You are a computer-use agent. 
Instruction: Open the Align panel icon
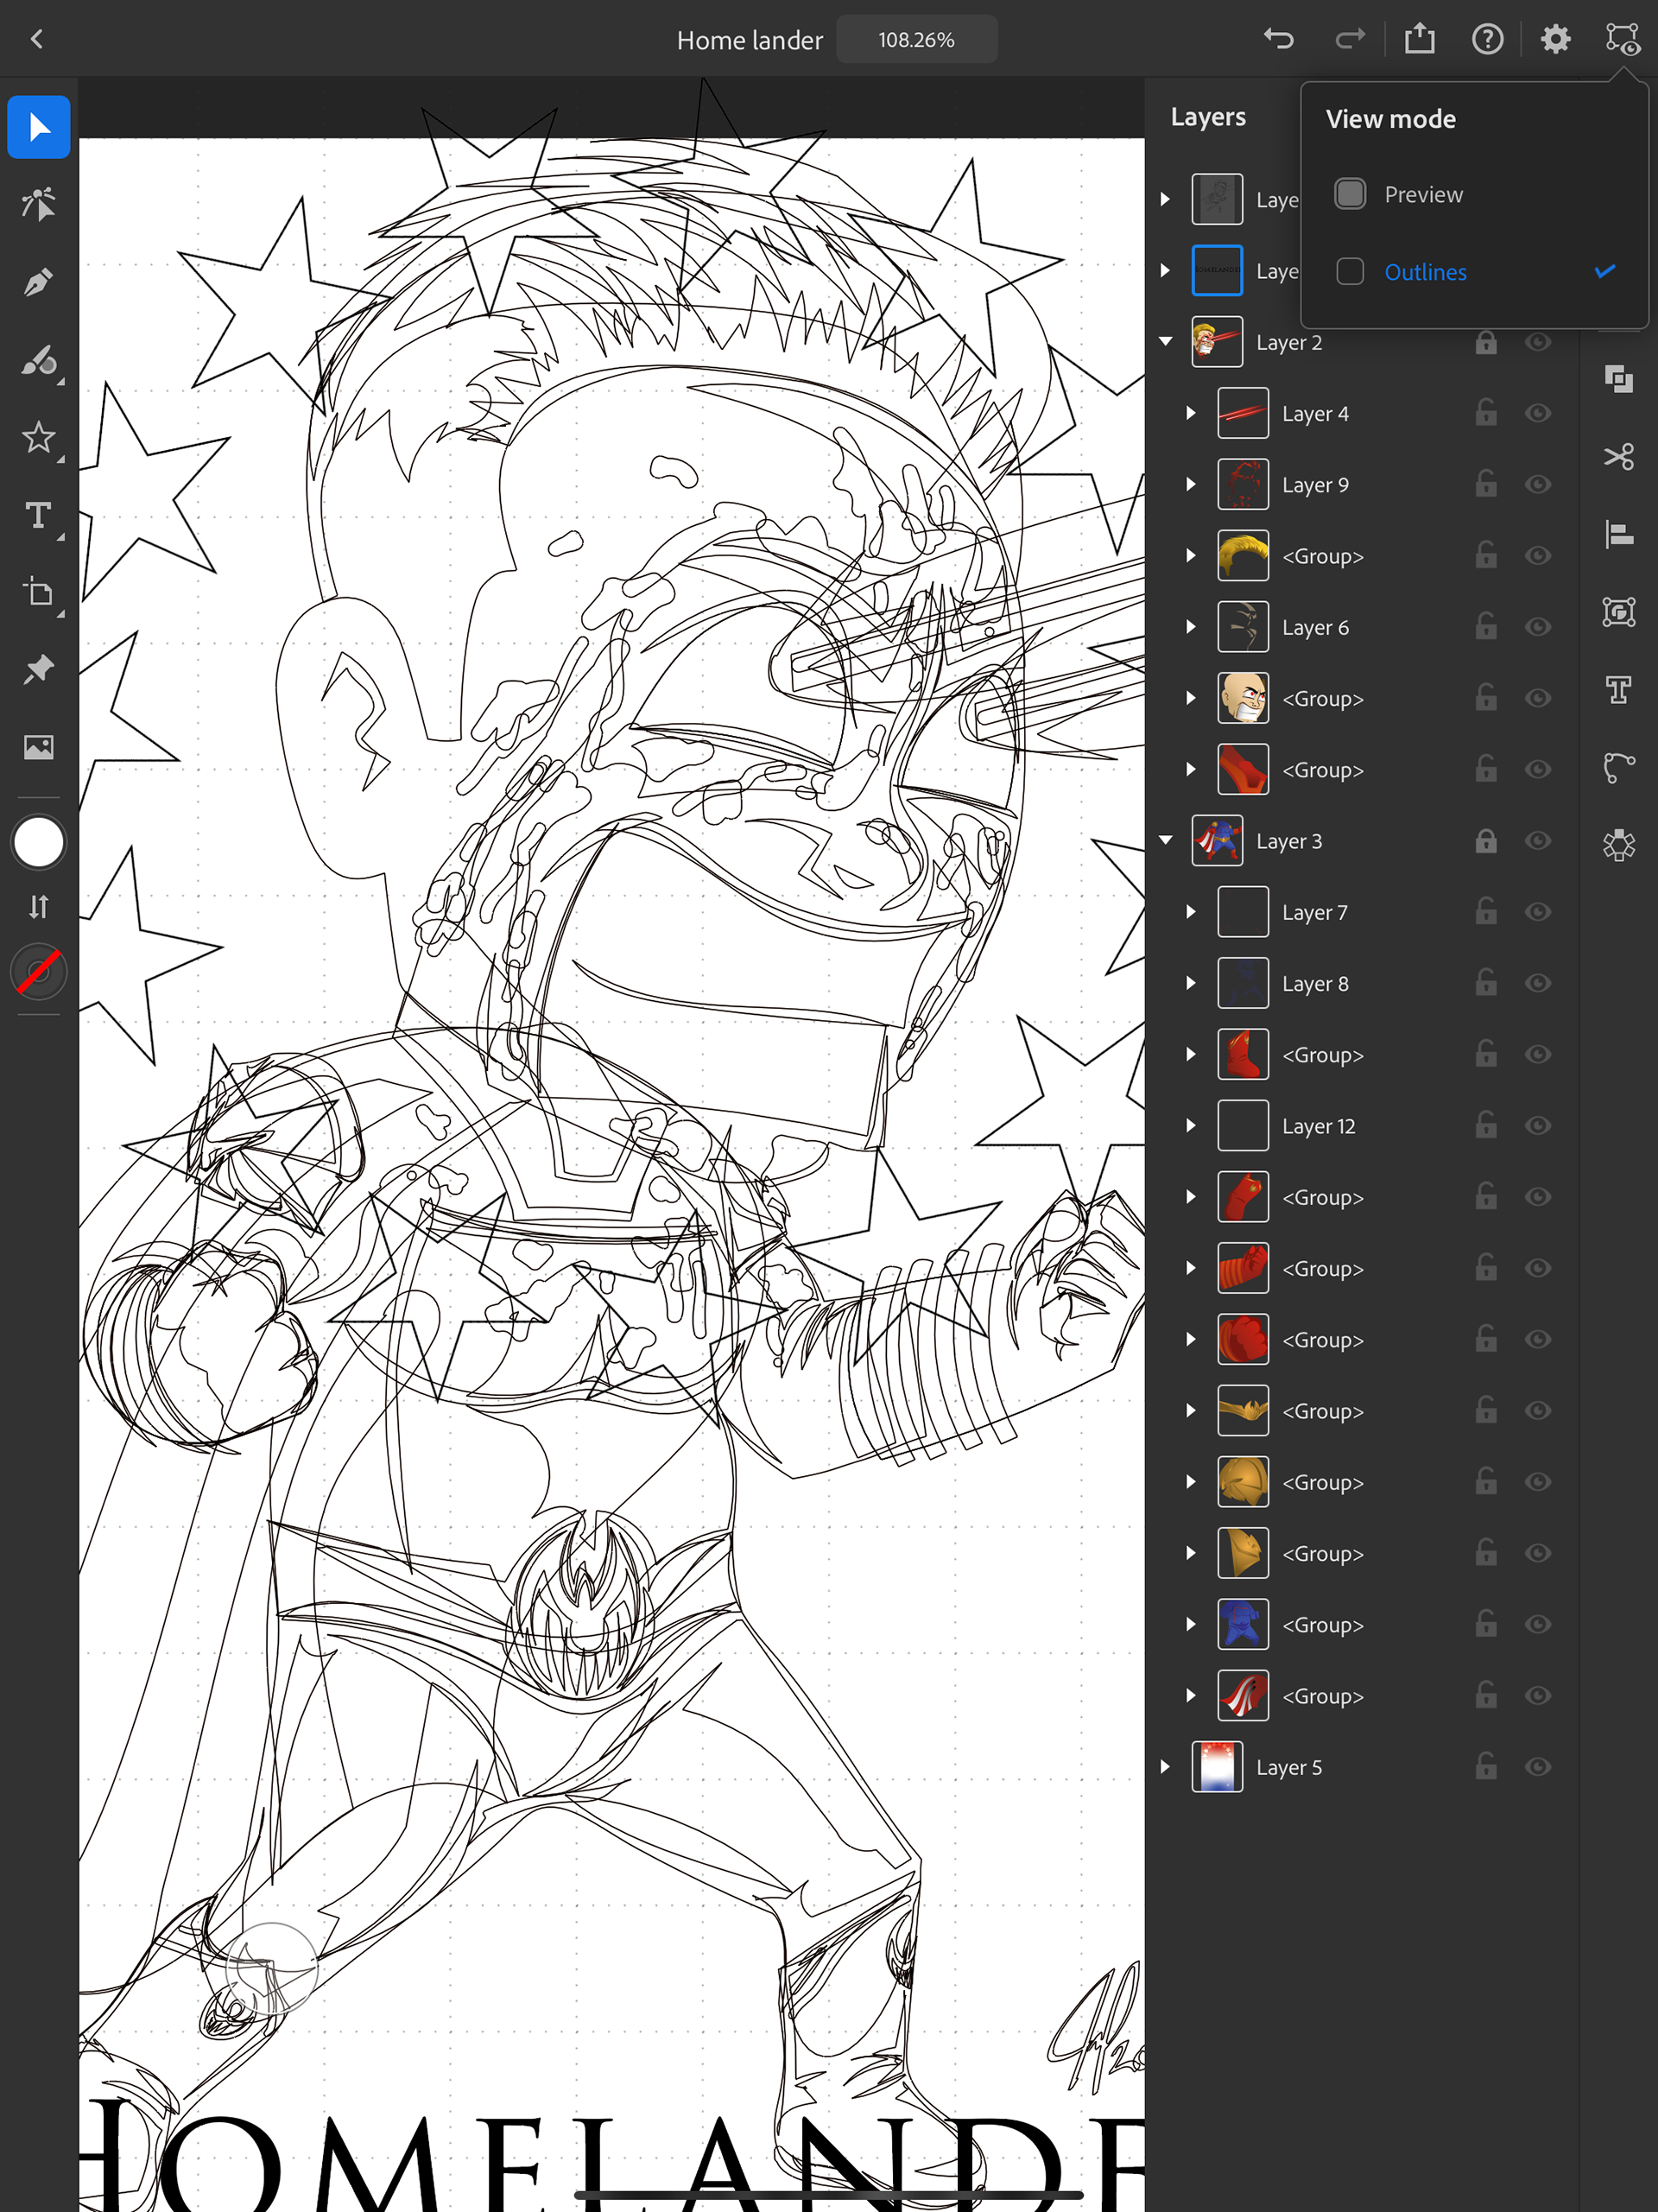(x=1618, y=534)
